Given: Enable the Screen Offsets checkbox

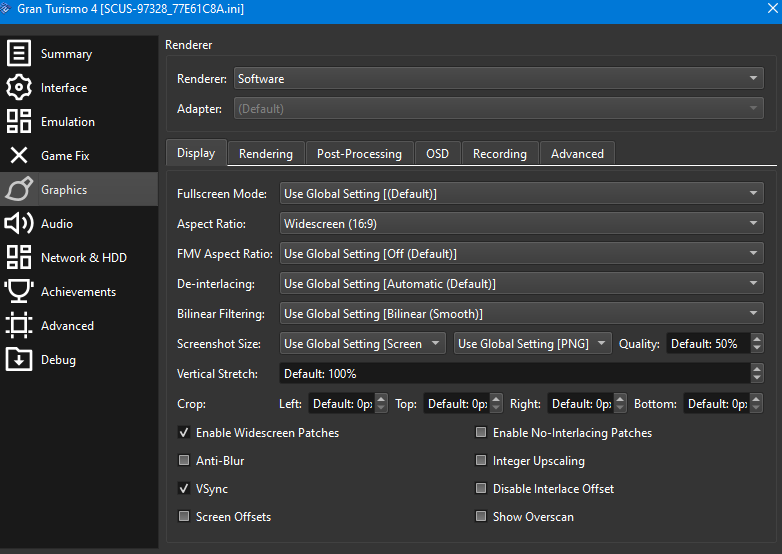Looking at the screenshot, I should [184, 516].
